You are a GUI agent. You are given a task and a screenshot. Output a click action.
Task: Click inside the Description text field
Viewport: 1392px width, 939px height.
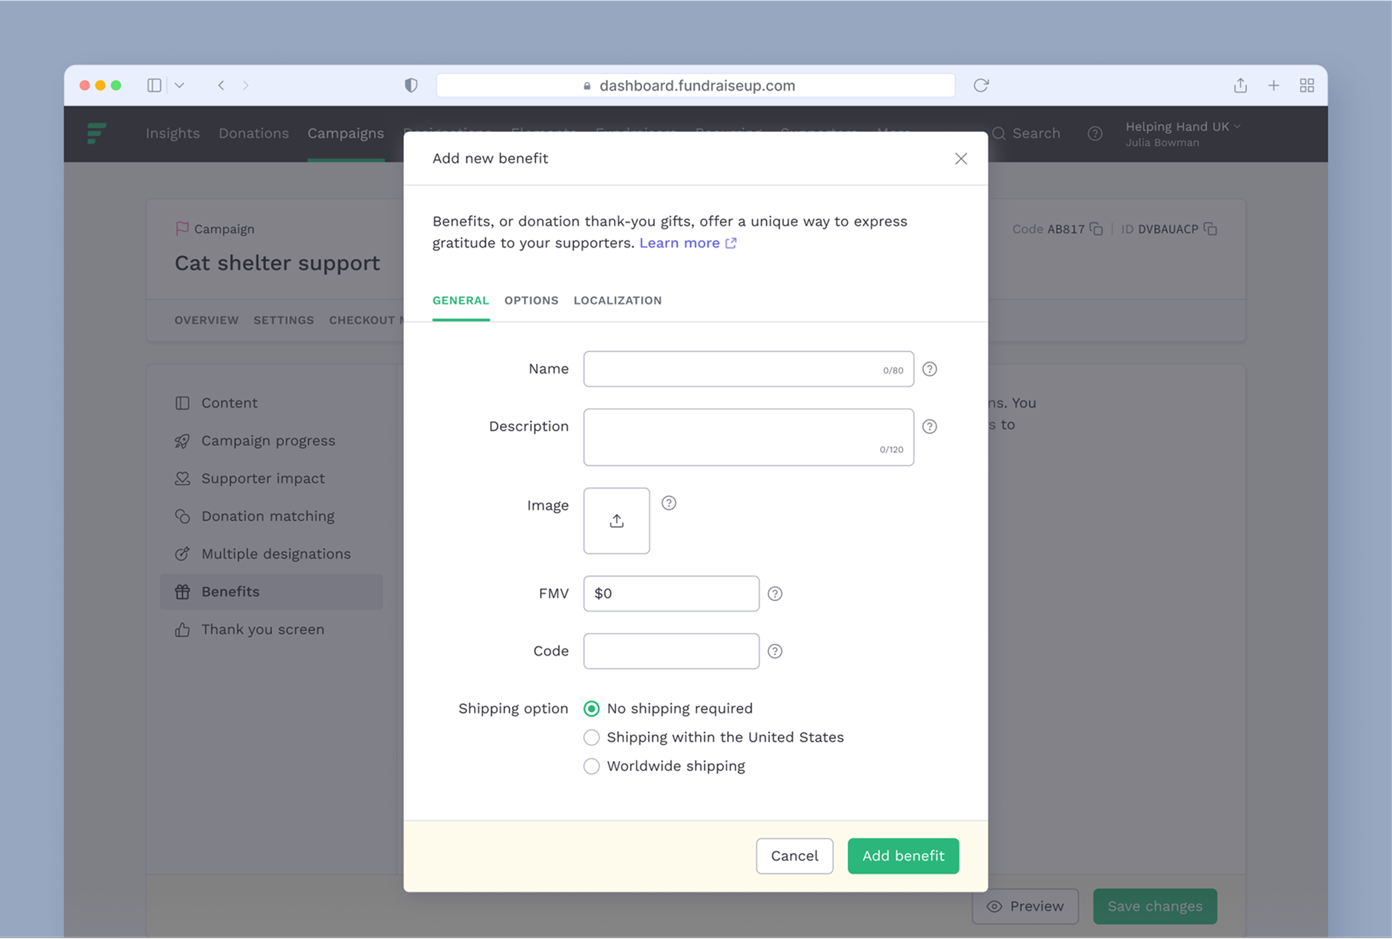coord(748,437)
